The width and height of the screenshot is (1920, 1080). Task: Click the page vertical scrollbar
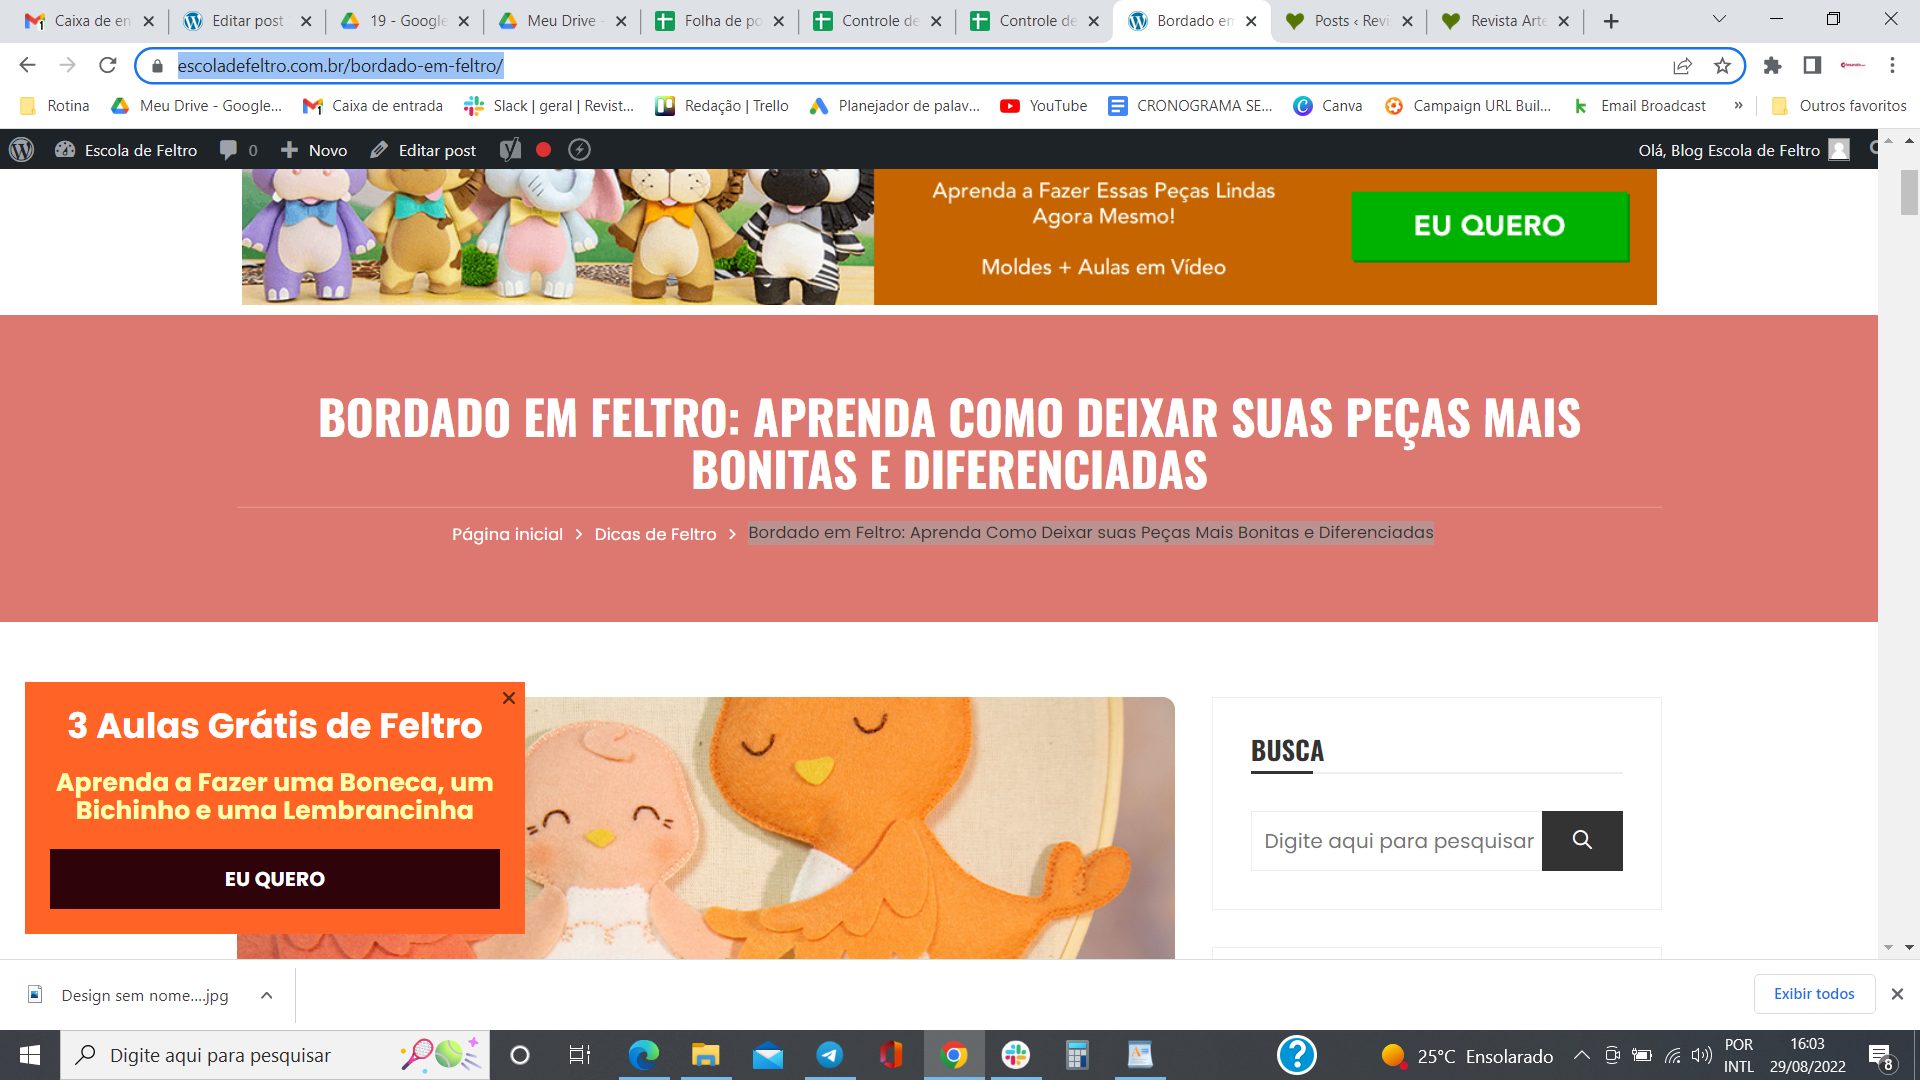[x=1909, y=192]
